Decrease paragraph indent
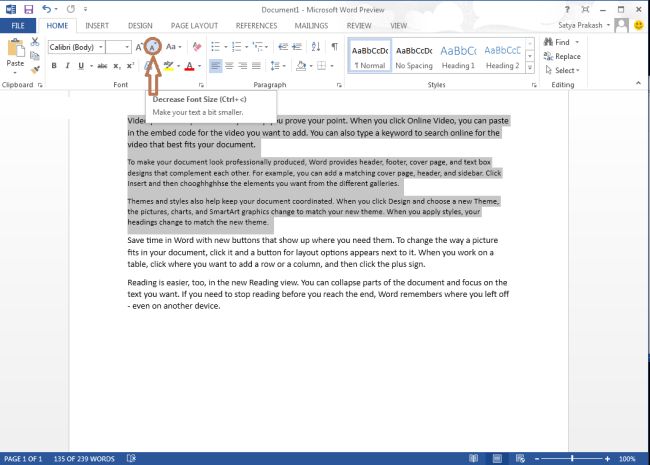Image resolution: width=650 pixels, height=465 pixels. point(283,47)
